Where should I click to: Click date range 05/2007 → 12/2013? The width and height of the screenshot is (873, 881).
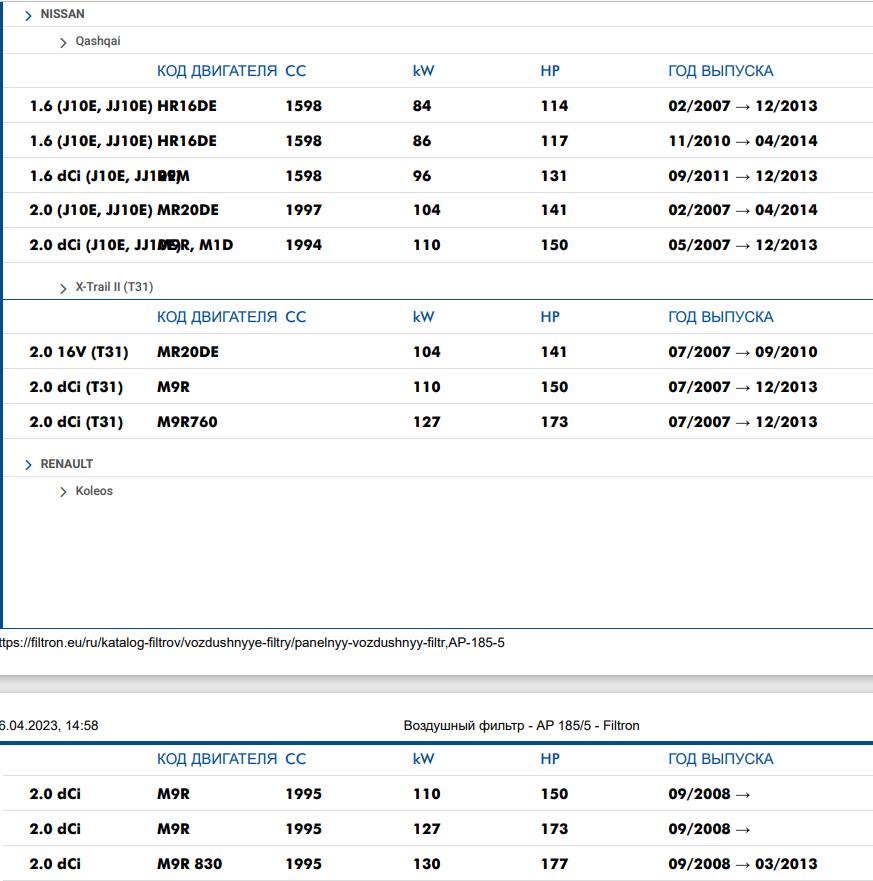point(743,245)
